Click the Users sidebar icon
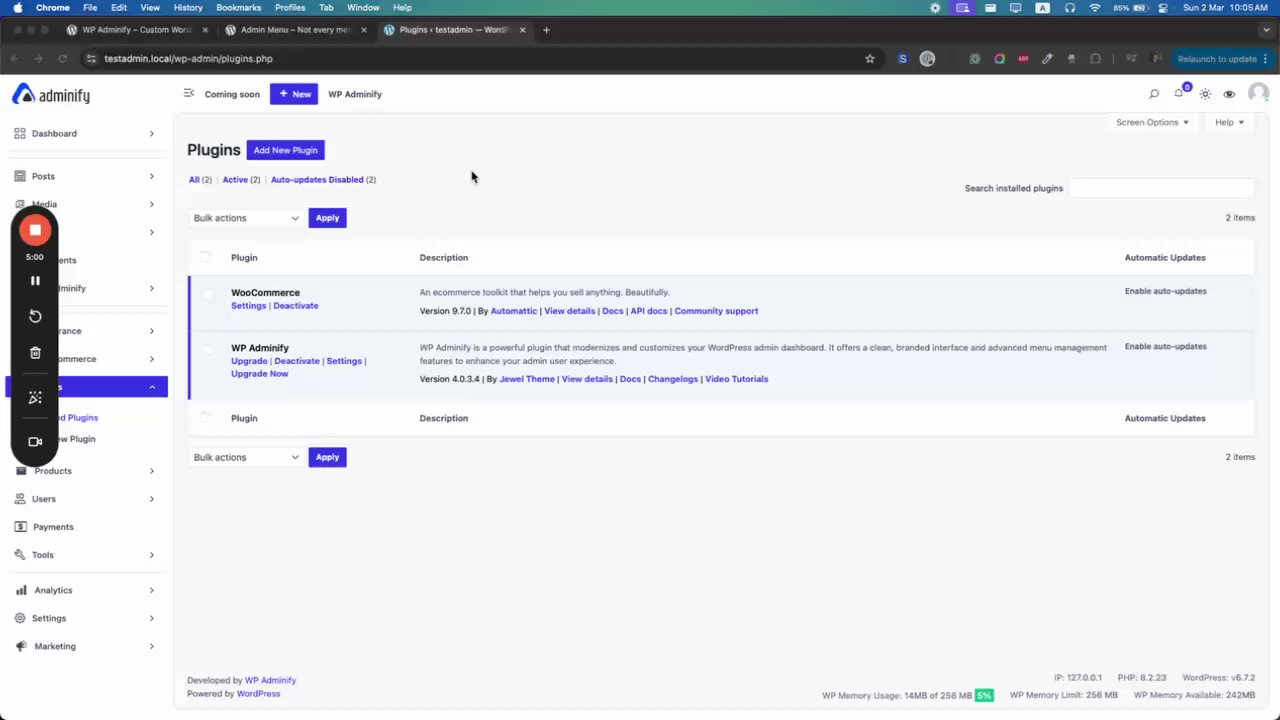The height and width of the screenshot is (720, 1280). click(x=20, y=498)
